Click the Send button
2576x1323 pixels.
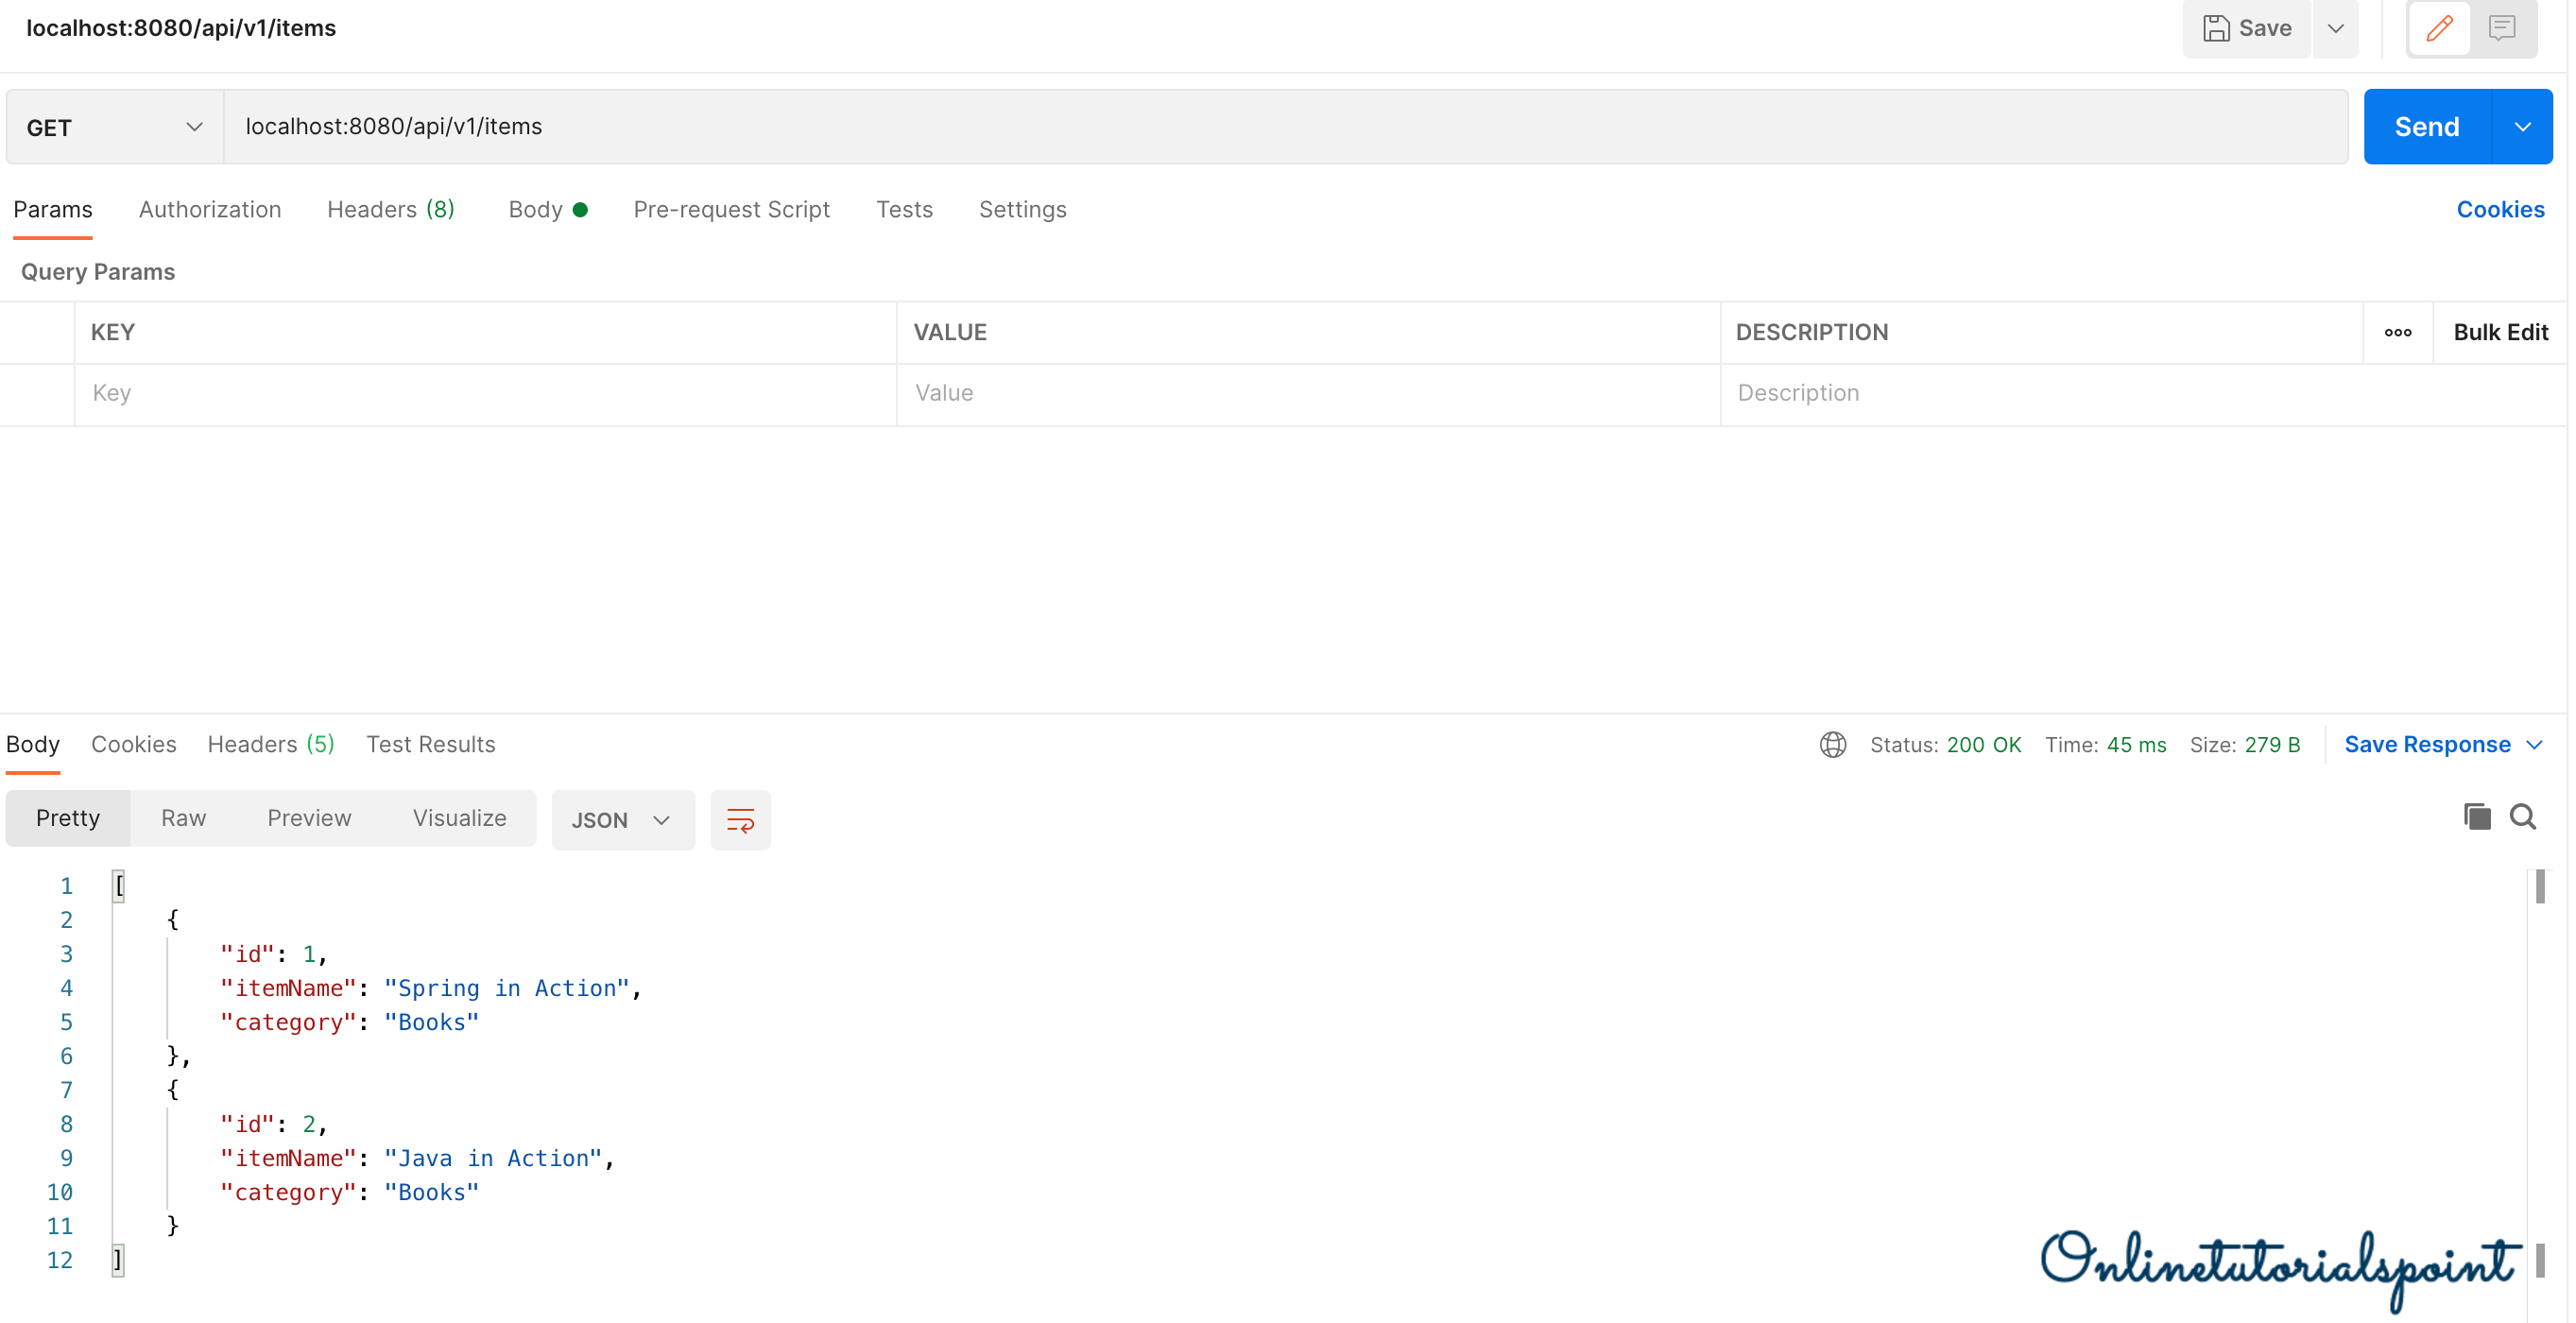(2427, 126)
